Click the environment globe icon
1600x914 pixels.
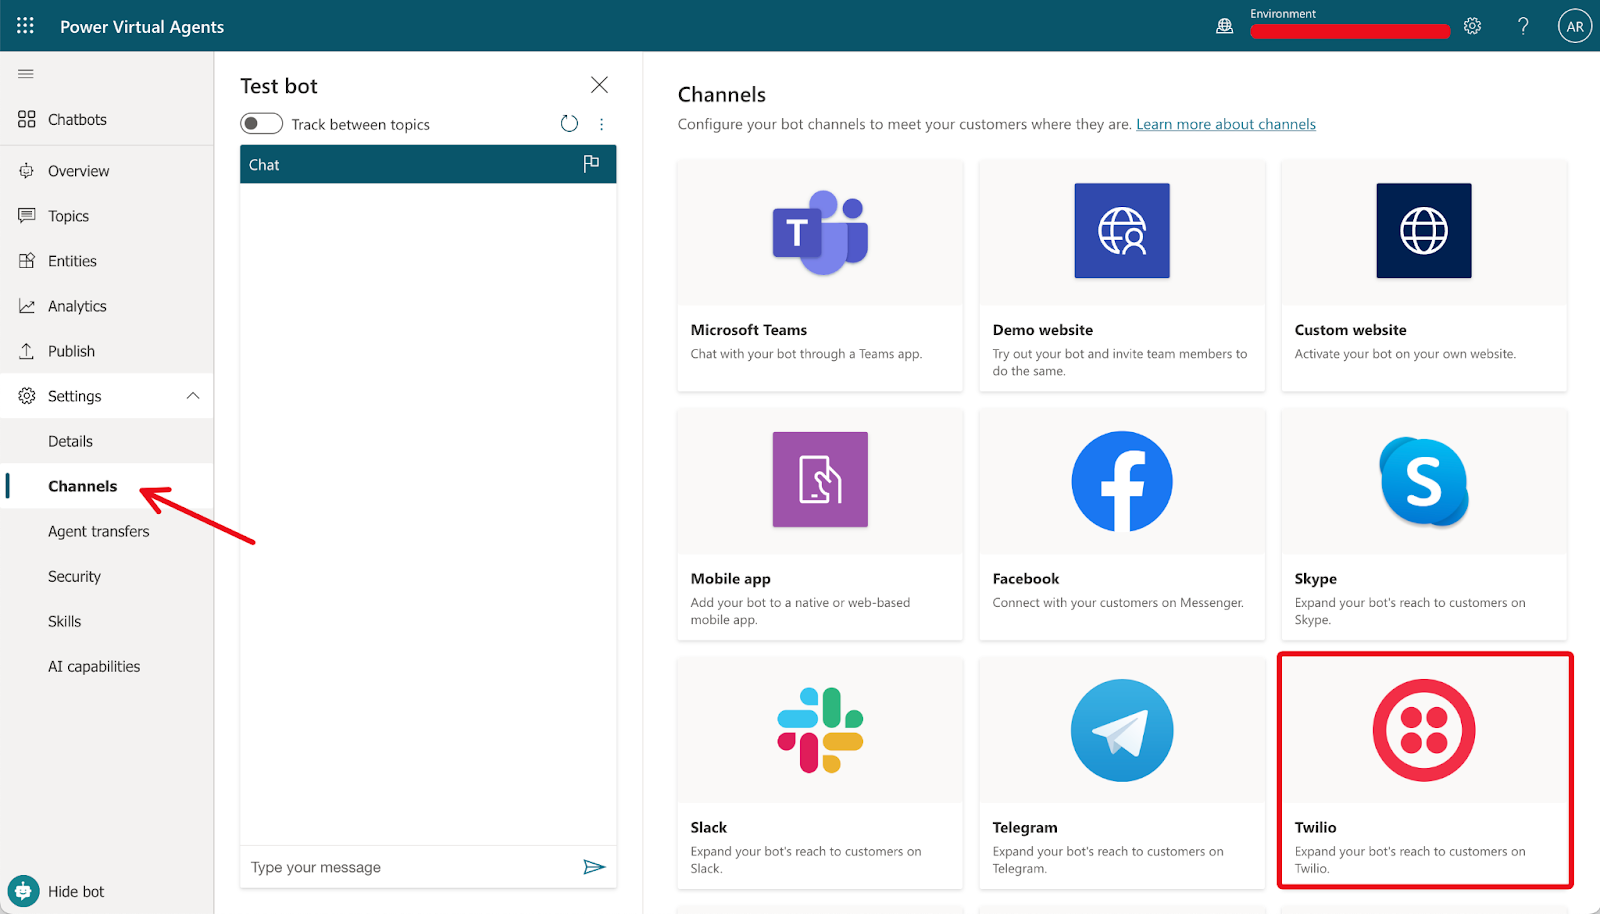click(1224, 26)
